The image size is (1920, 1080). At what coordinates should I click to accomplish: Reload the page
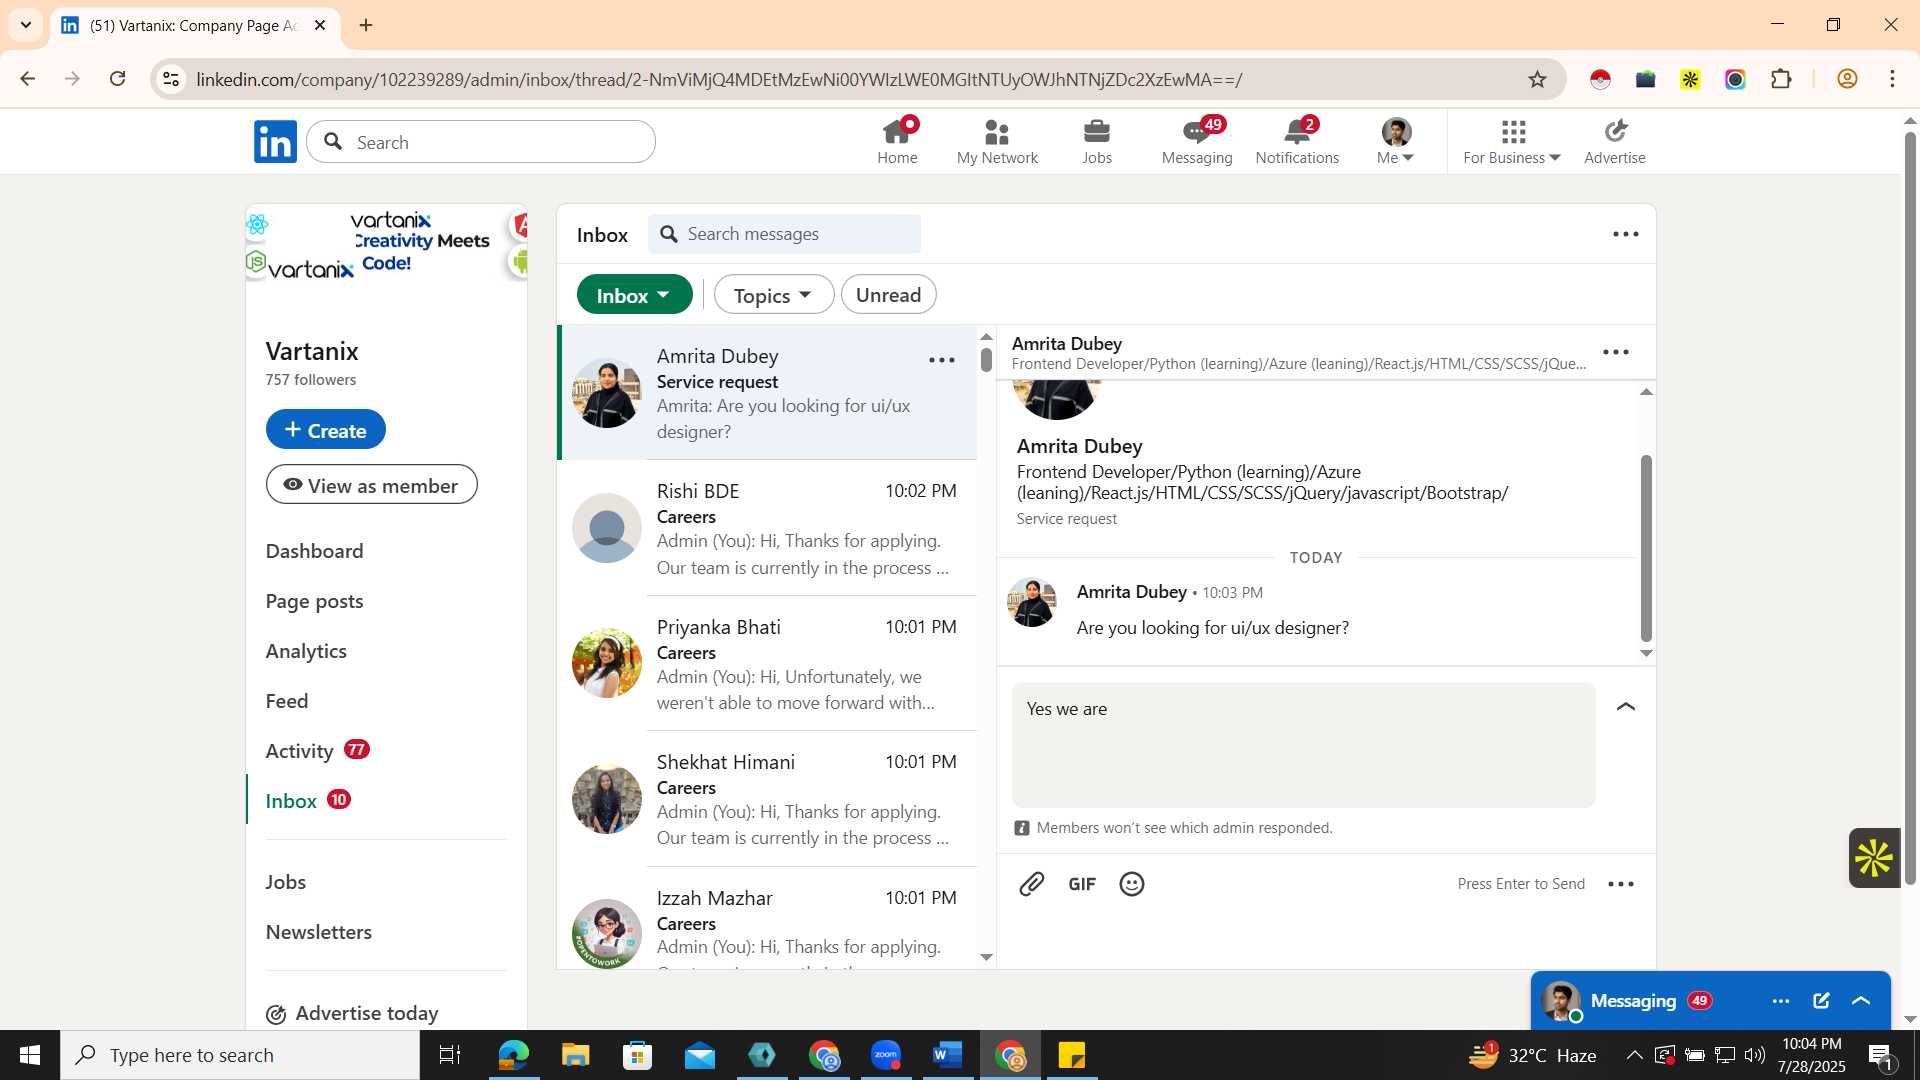(x=117, y=79)
